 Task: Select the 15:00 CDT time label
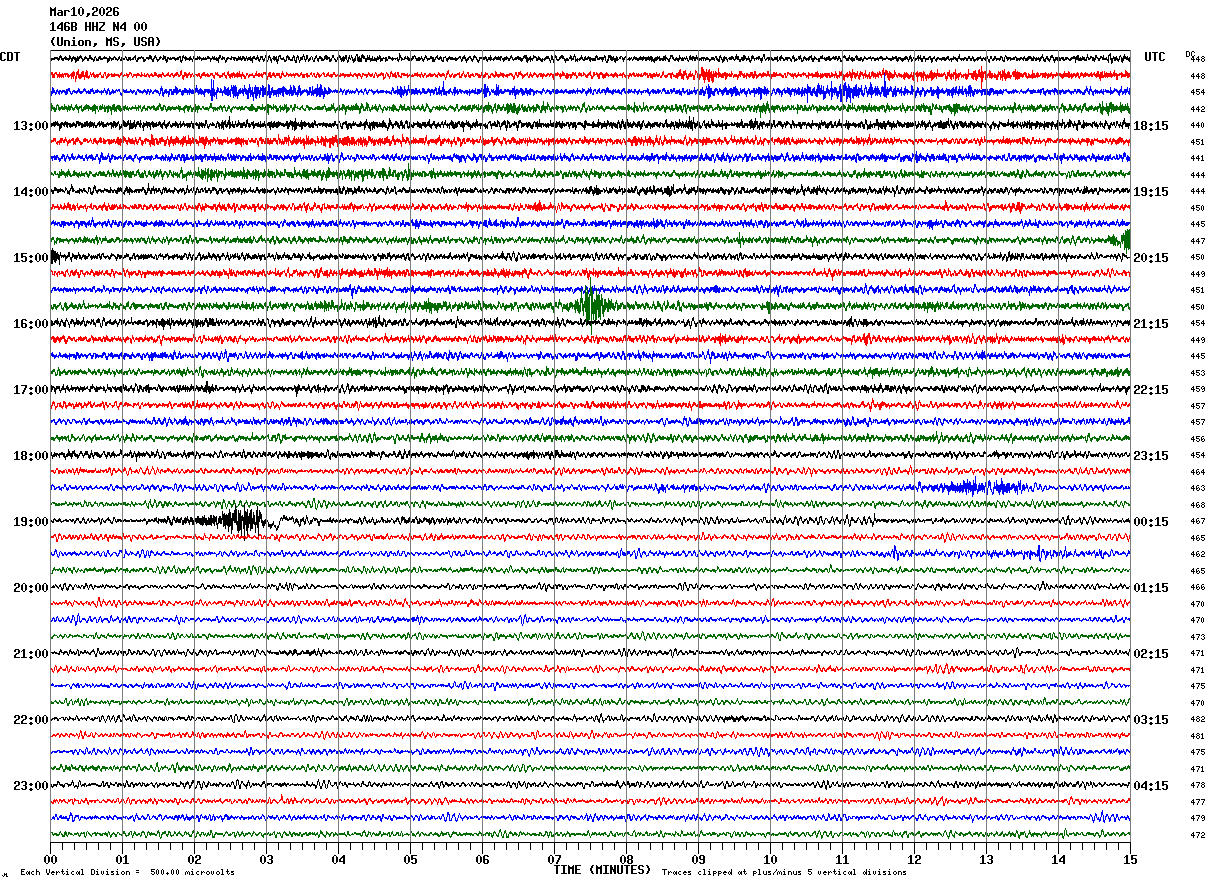tap(30, 258)
